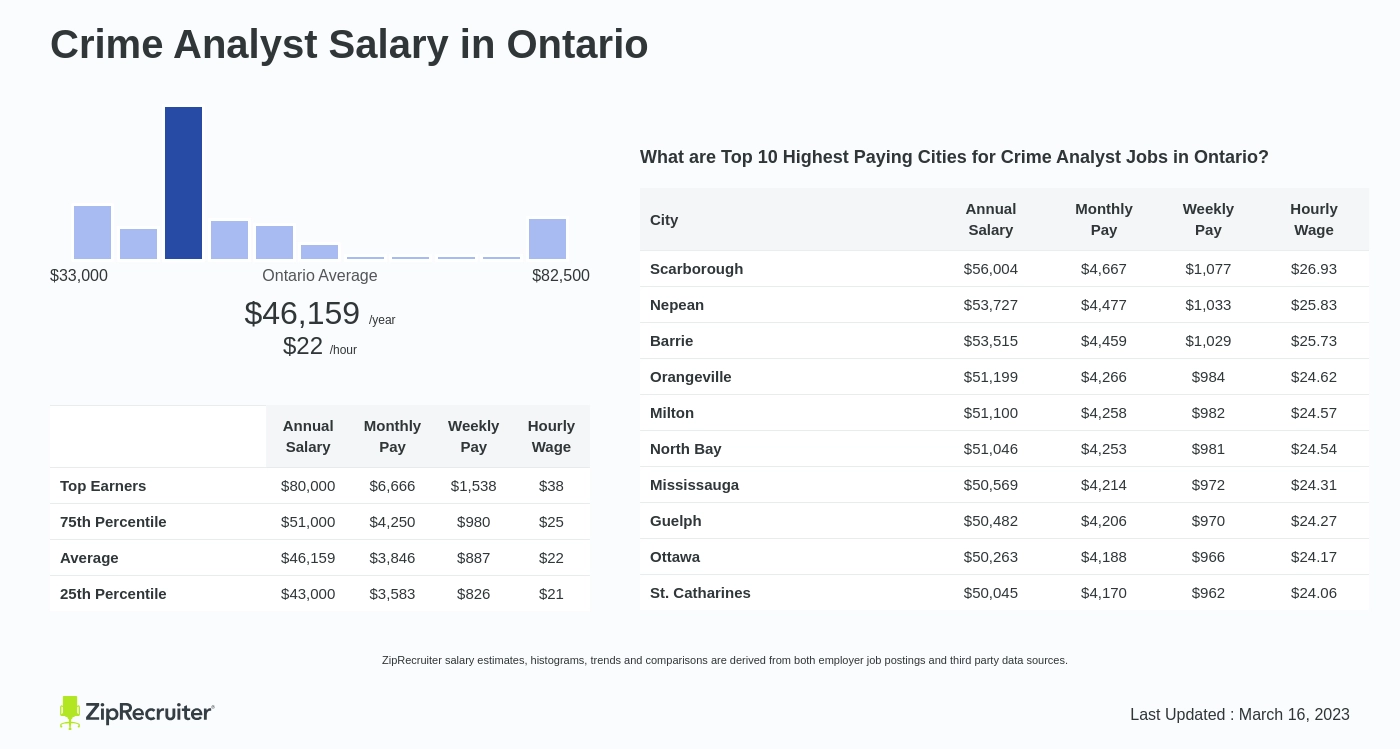The image size is (1400, 749).
Task: Click the Average row $3,846 monthly pay
Action: 392,557
